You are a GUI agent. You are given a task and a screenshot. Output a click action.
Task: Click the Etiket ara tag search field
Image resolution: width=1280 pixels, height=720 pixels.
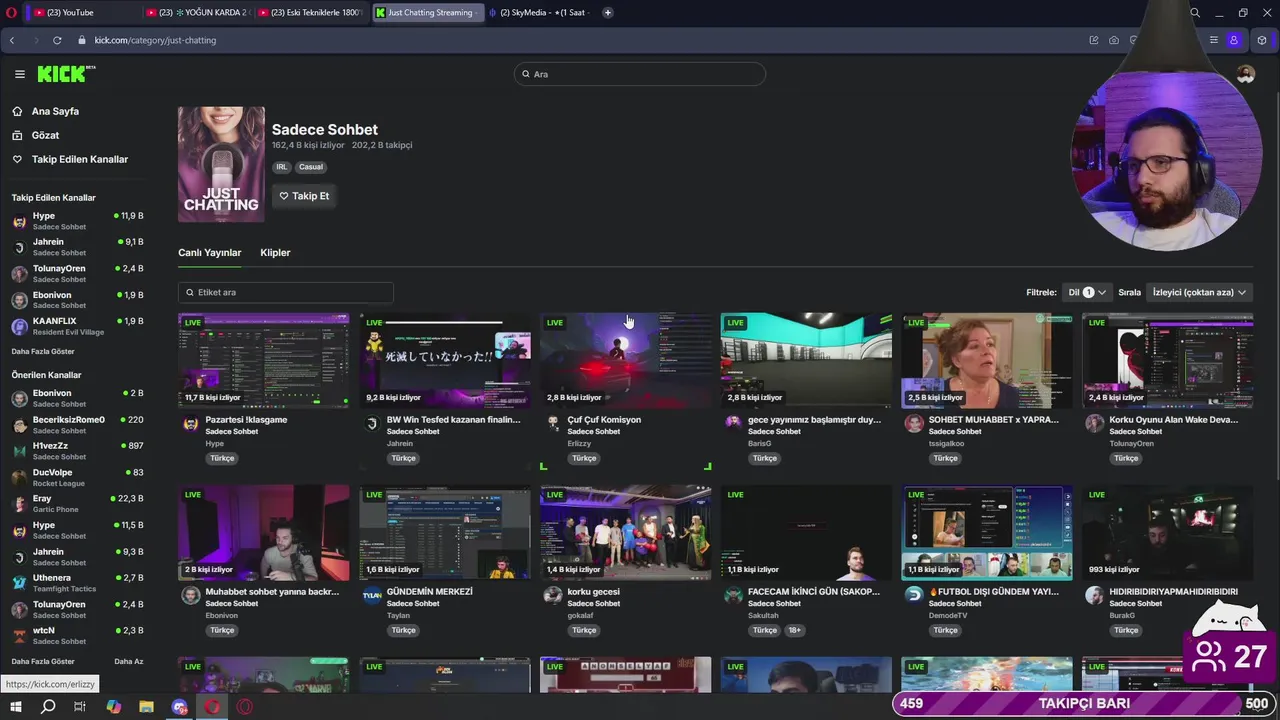point(286,292)
